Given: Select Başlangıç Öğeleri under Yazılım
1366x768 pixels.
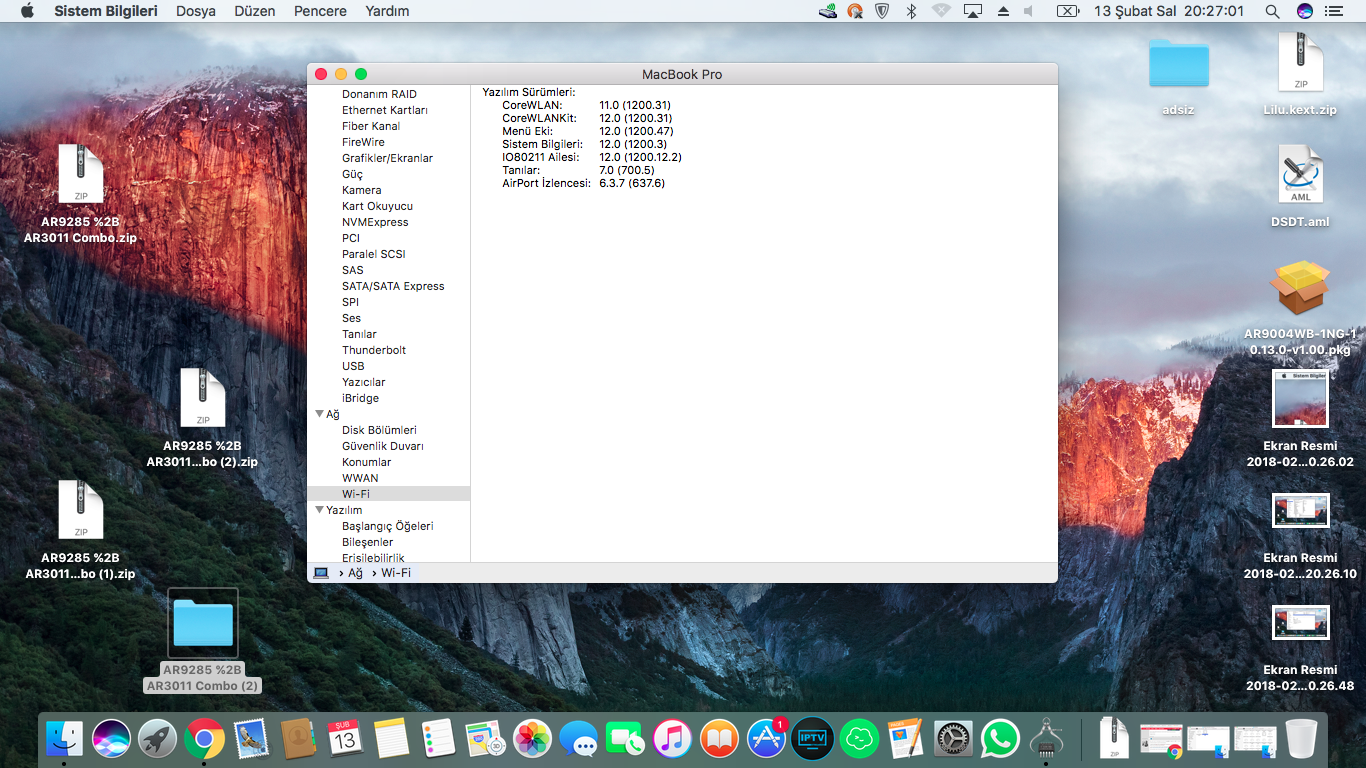Looking at the screenshot, I should point(387,526).
